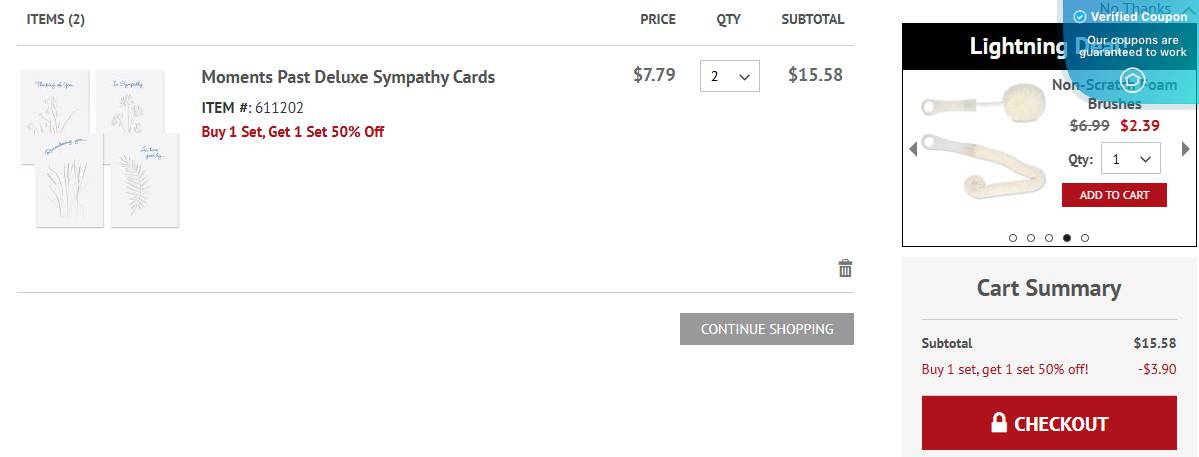1199x457 pixels.
Task: Select third Lightning Deals carousel dot
Action: coord(1049,238)
